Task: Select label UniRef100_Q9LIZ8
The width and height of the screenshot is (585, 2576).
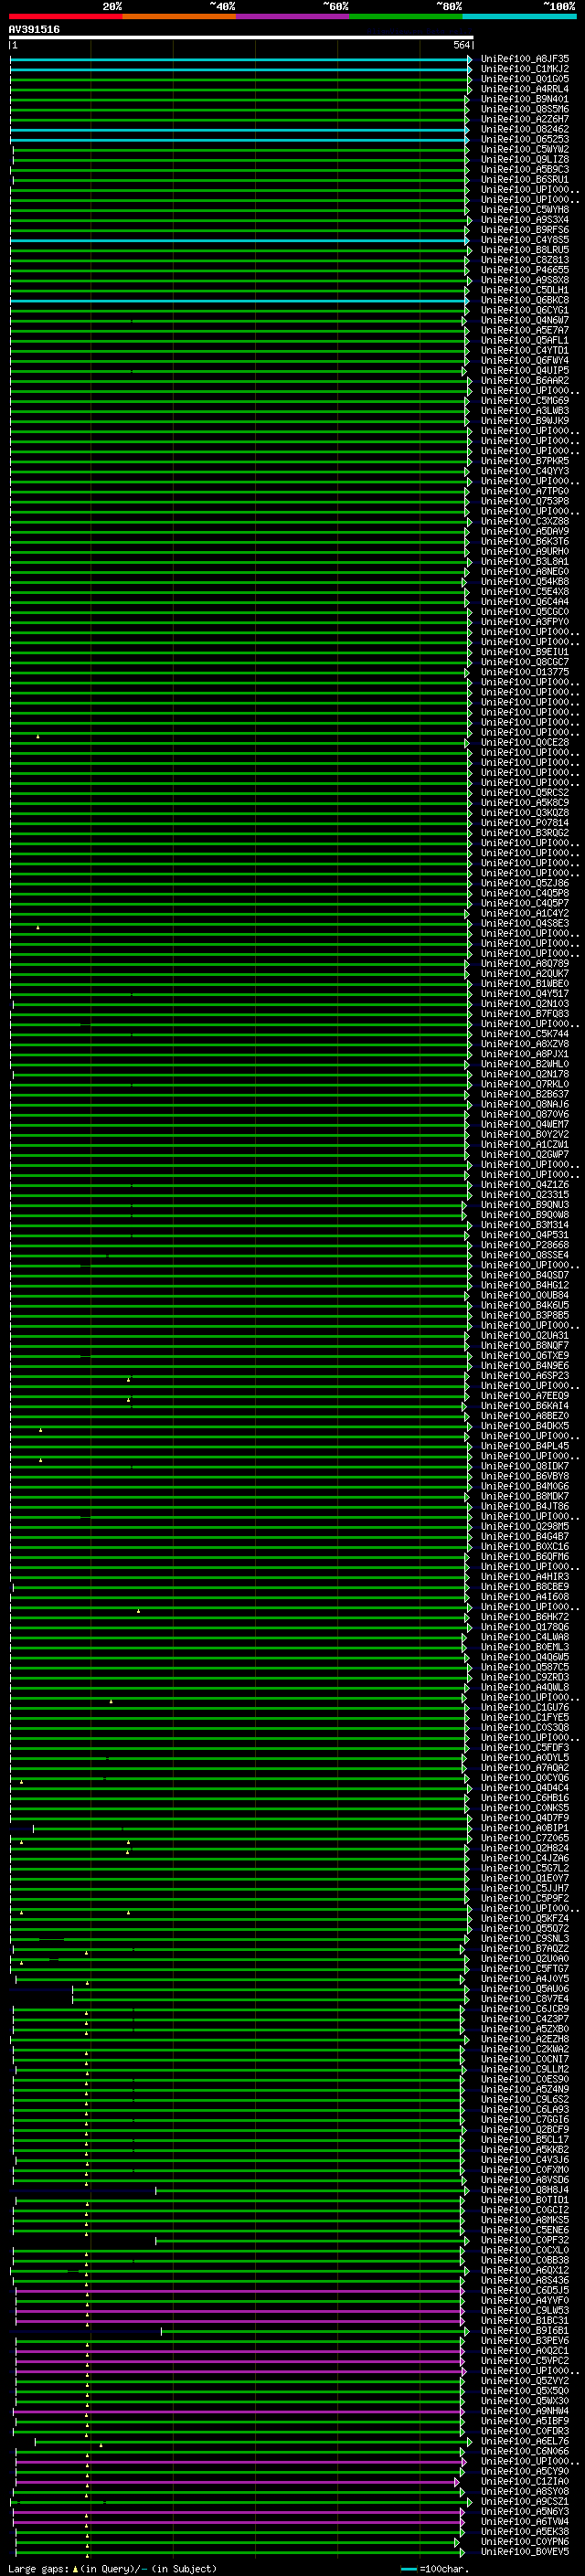Action: [x=525, y=159]
